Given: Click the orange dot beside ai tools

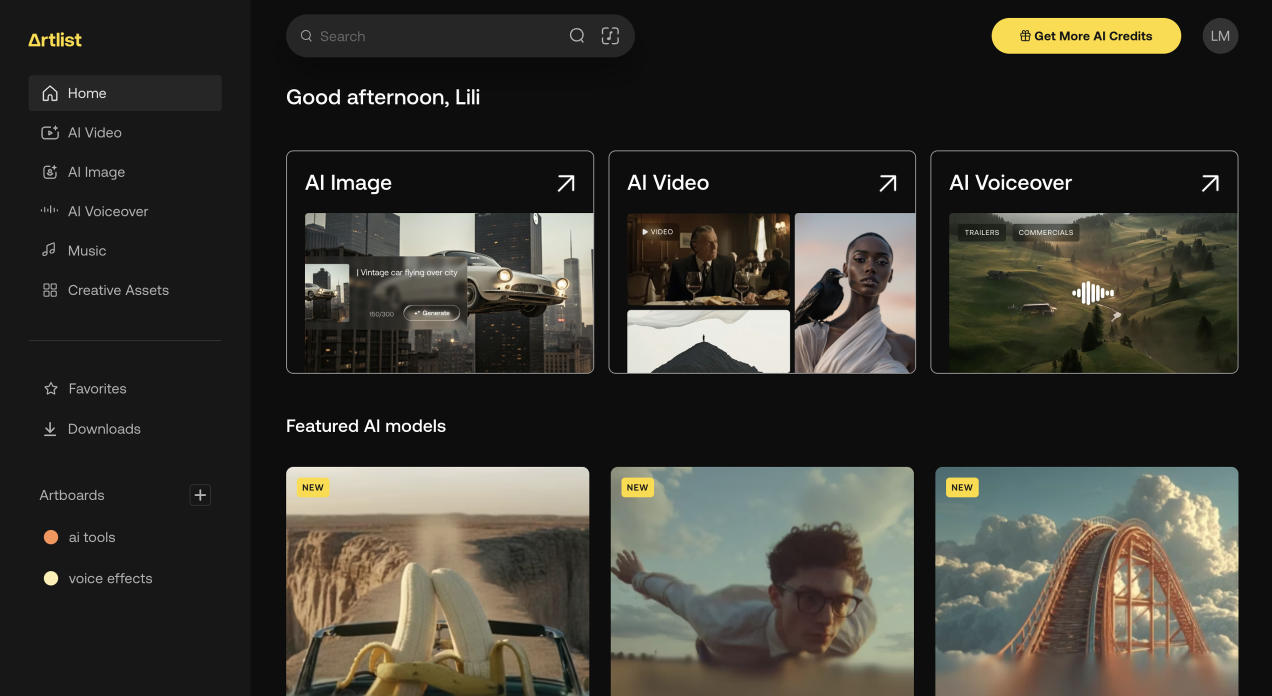Looking at the screenshot, I should (x=50, y=537).
